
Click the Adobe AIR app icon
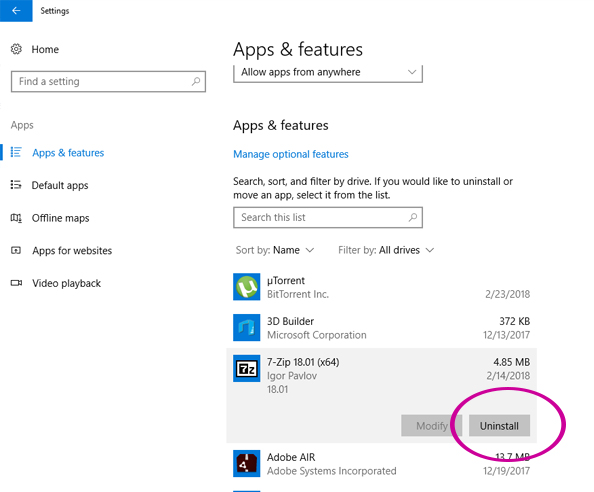[247, 464]
